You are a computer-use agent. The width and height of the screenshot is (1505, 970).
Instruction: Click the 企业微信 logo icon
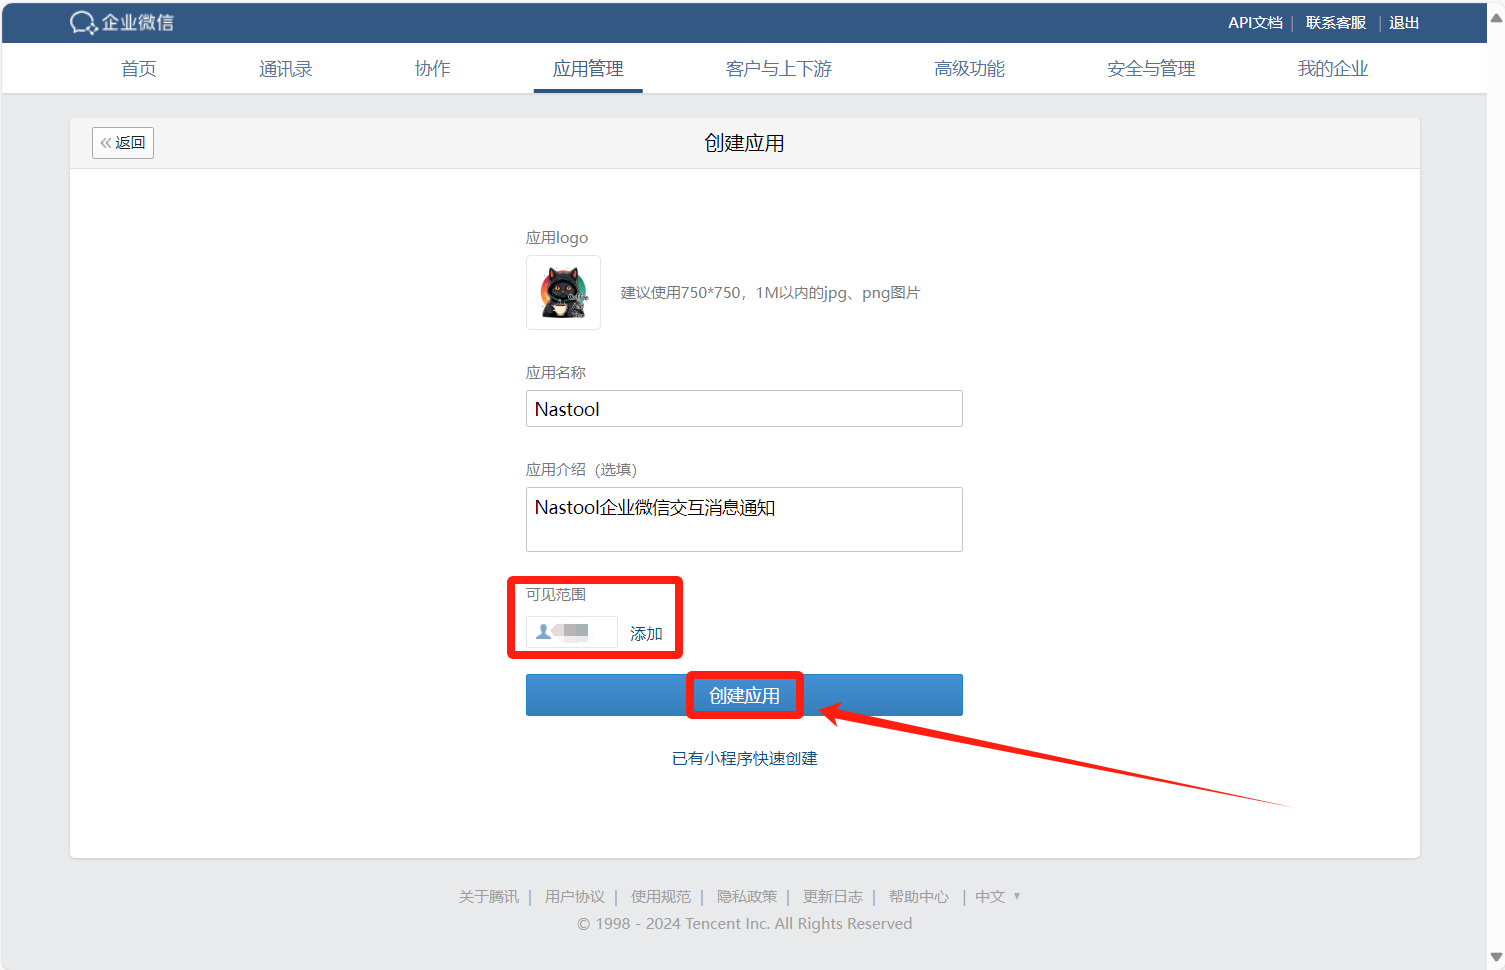pos(83,22)
